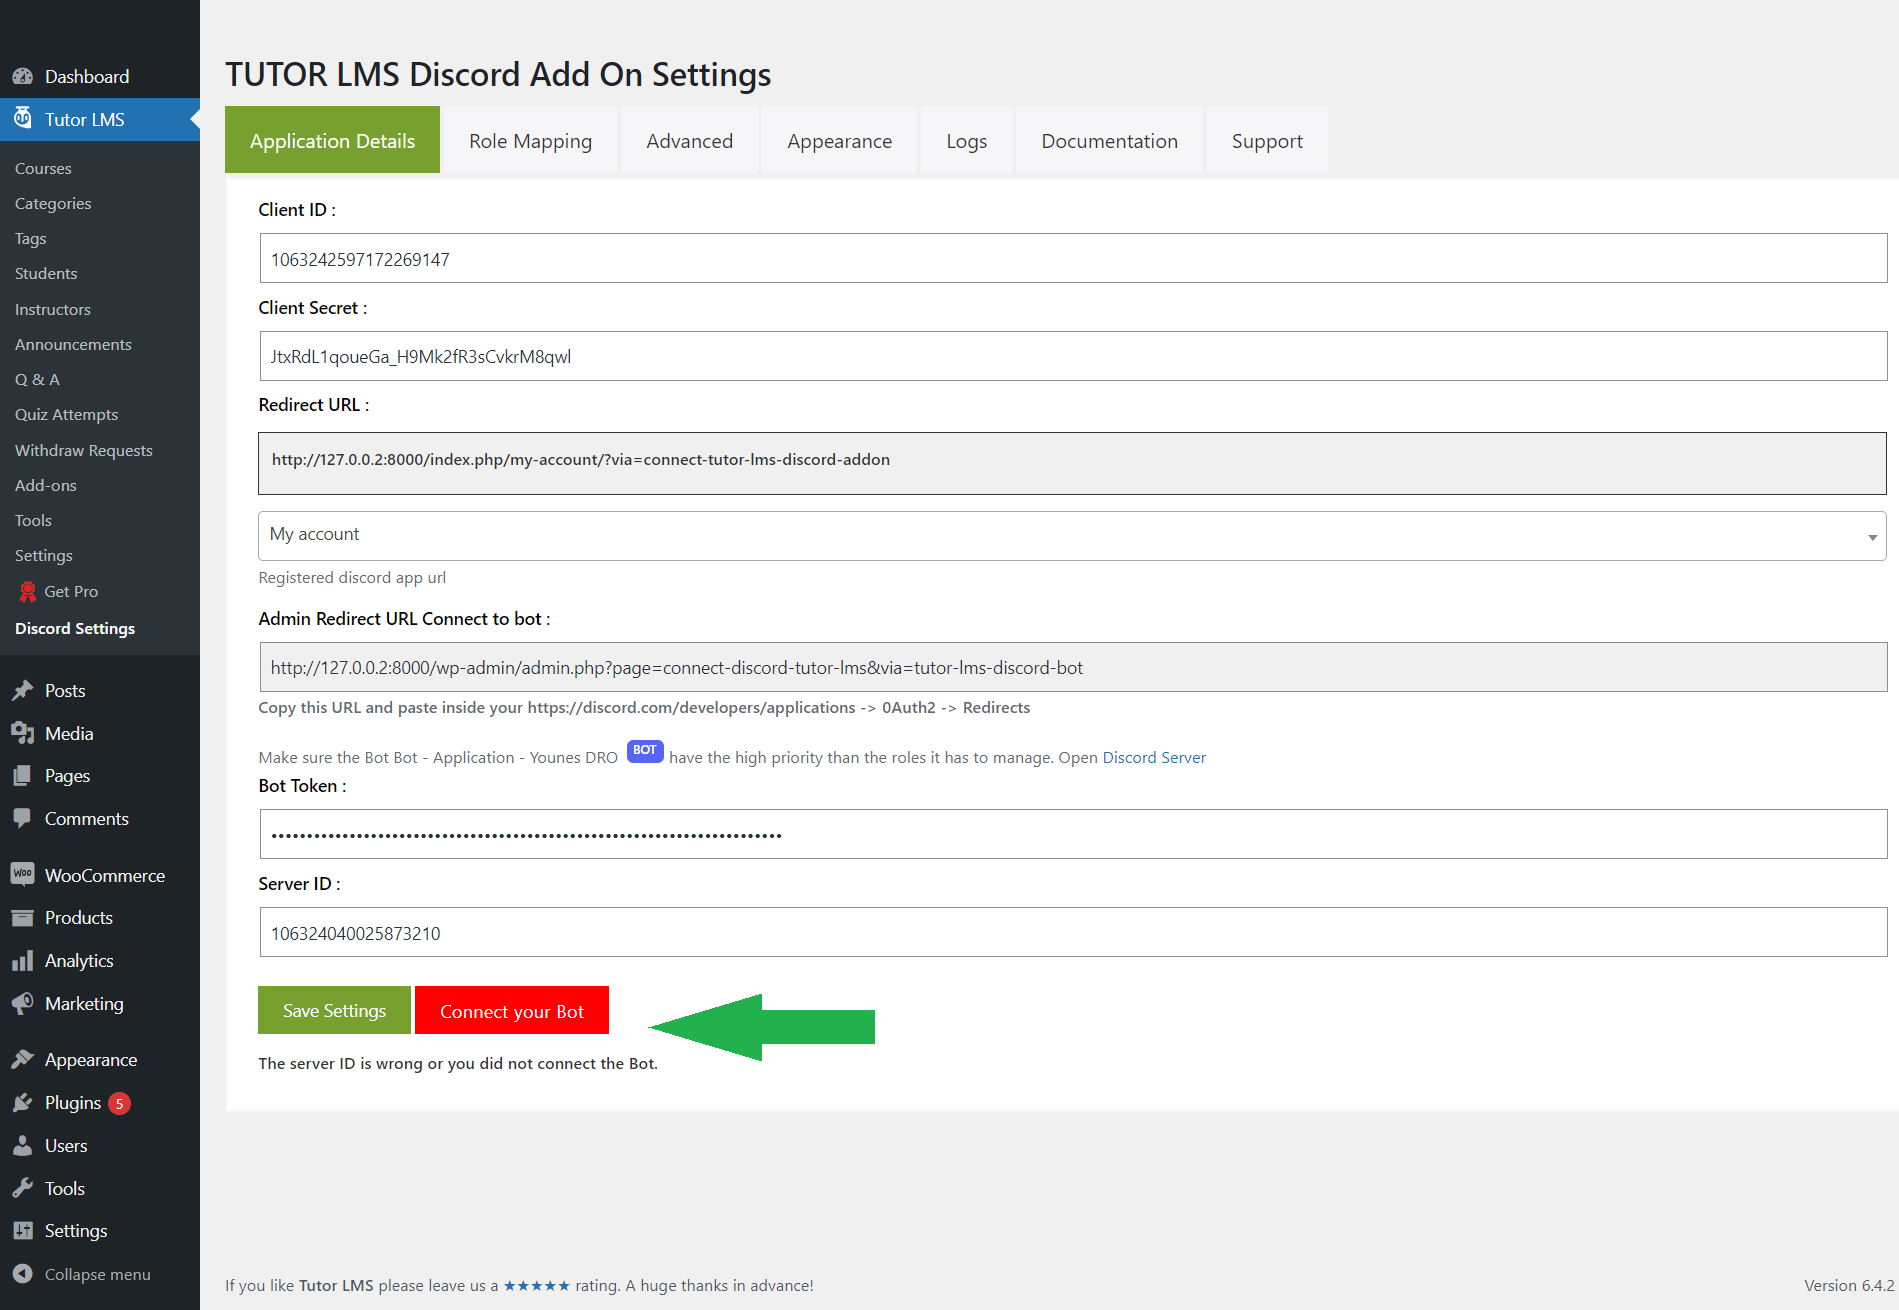Click the Marketing megaphone icon
Viewport: 1899px width, 1310px height.
coord(22,1003)
